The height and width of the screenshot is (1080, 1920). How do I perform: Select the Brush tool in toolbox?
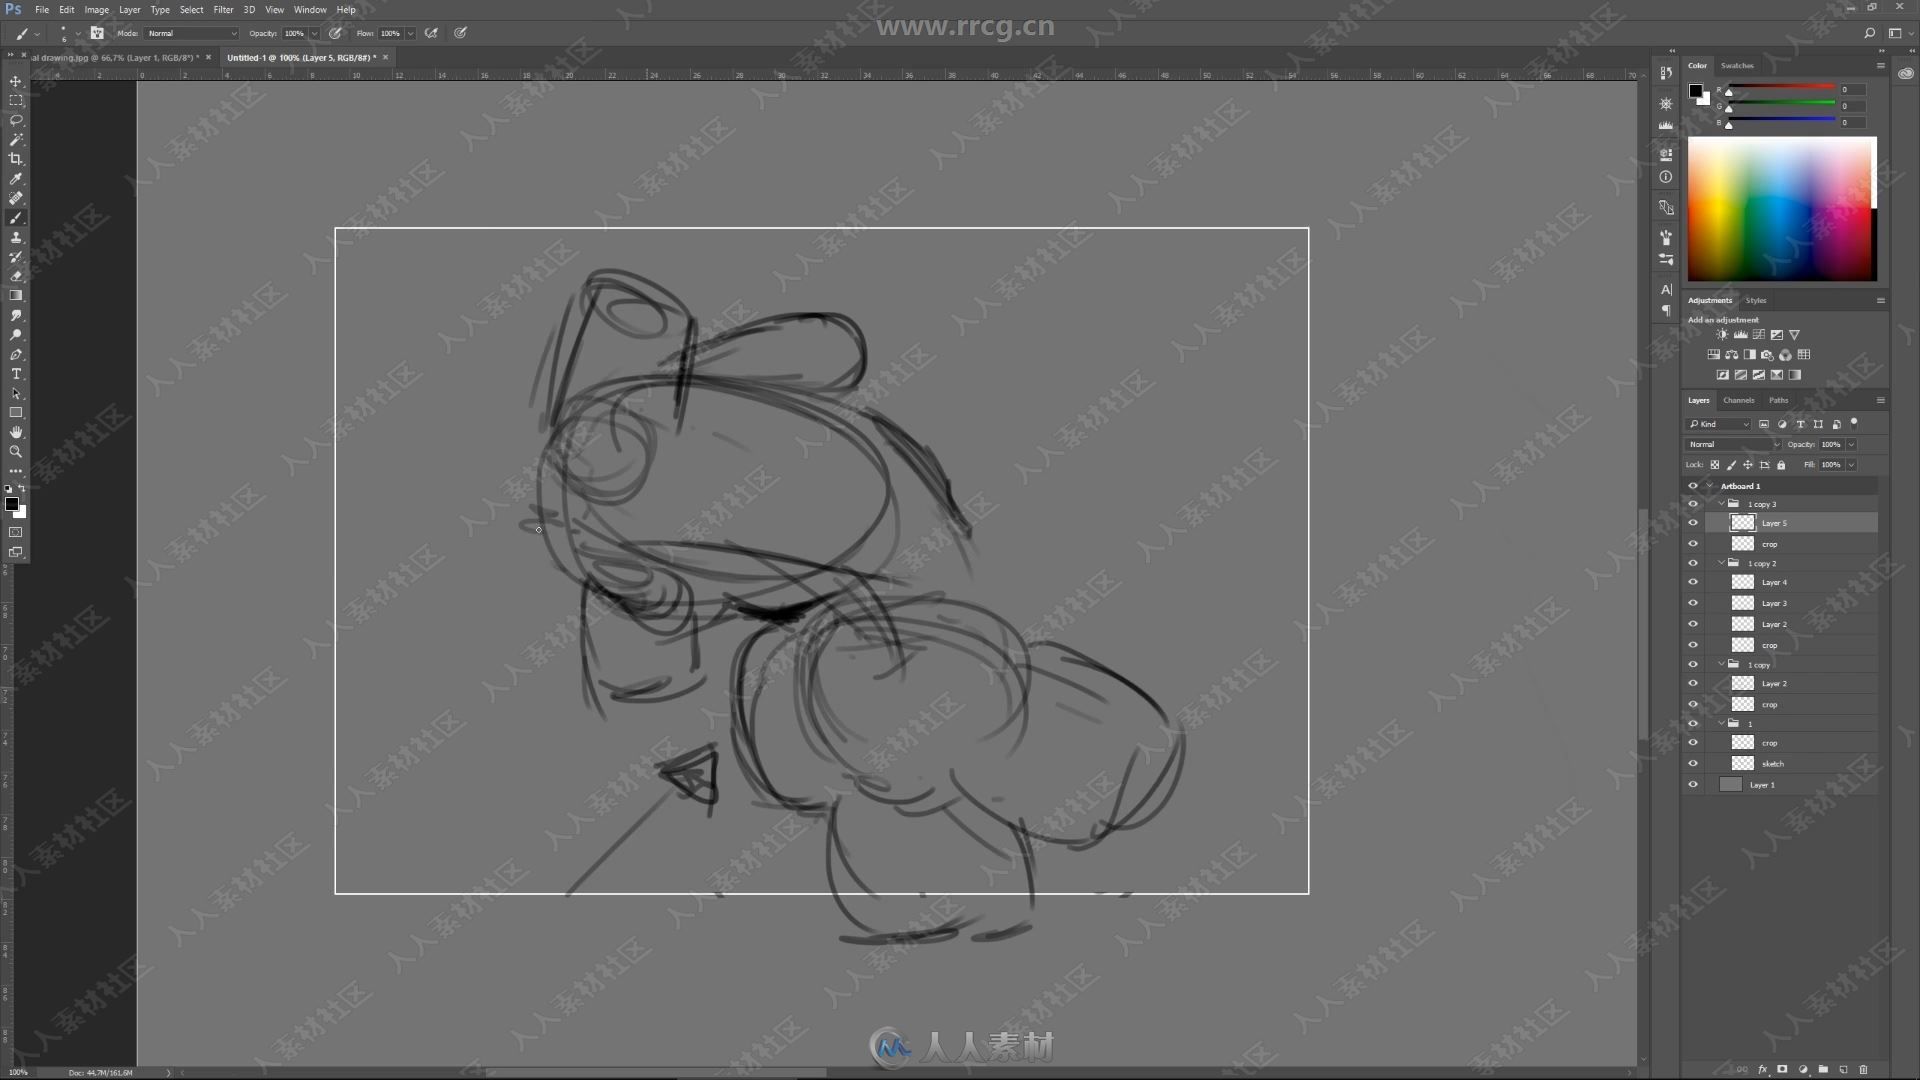tap(16, 218)
